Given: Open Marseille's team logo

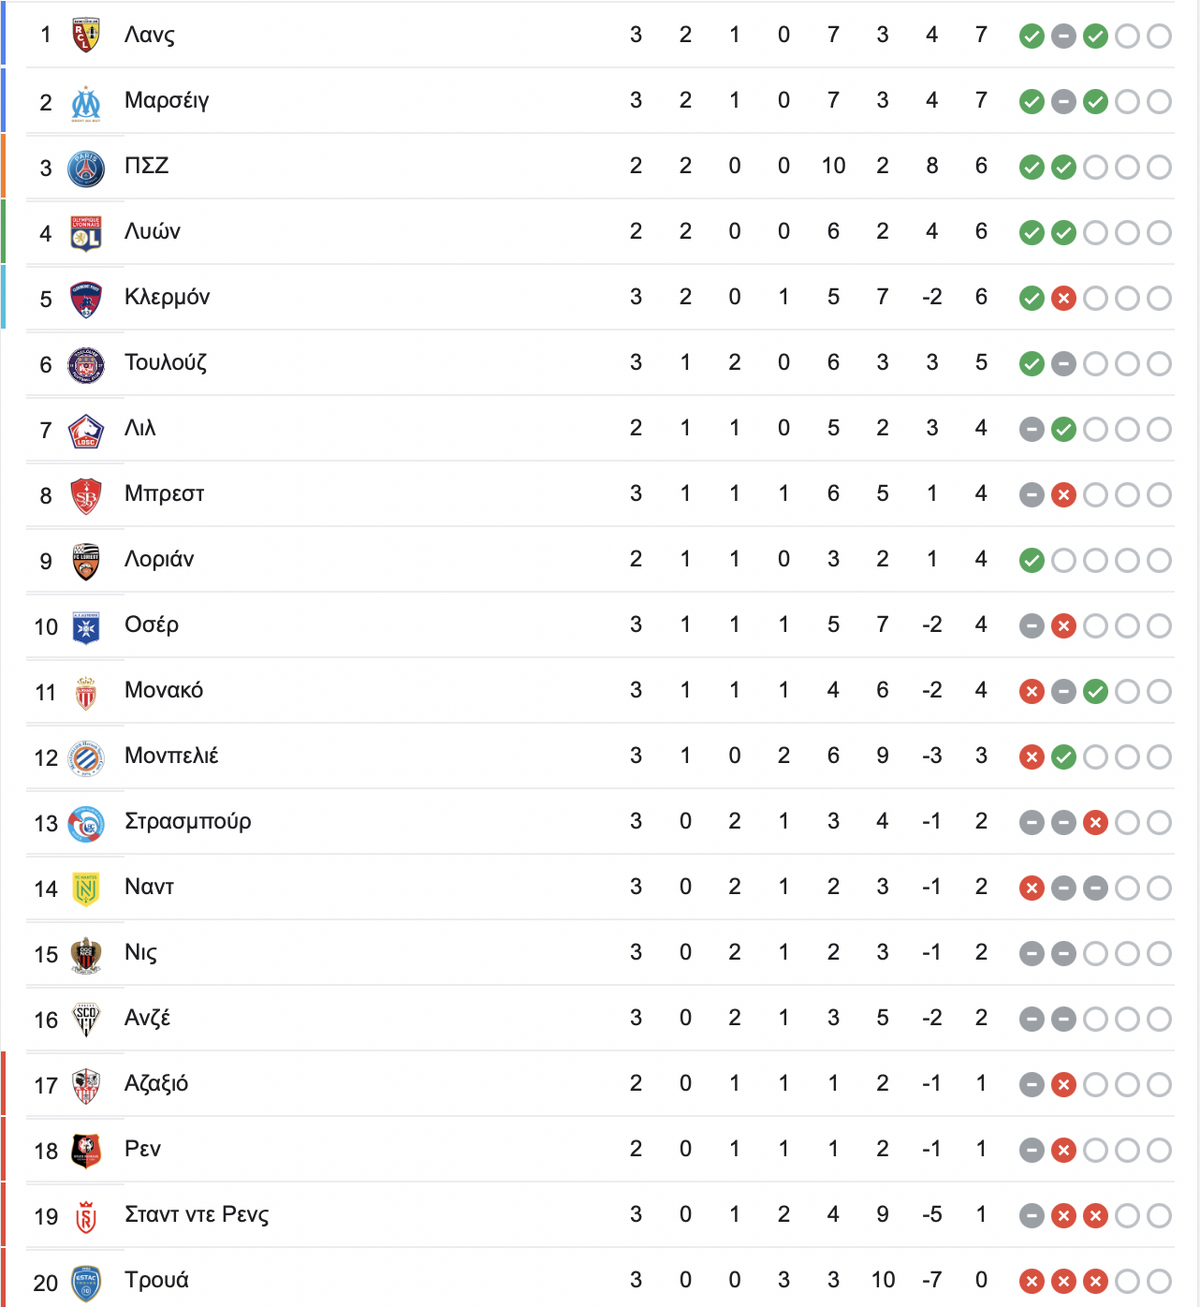Looking at the screenshot, I should [x=86, y=102].
